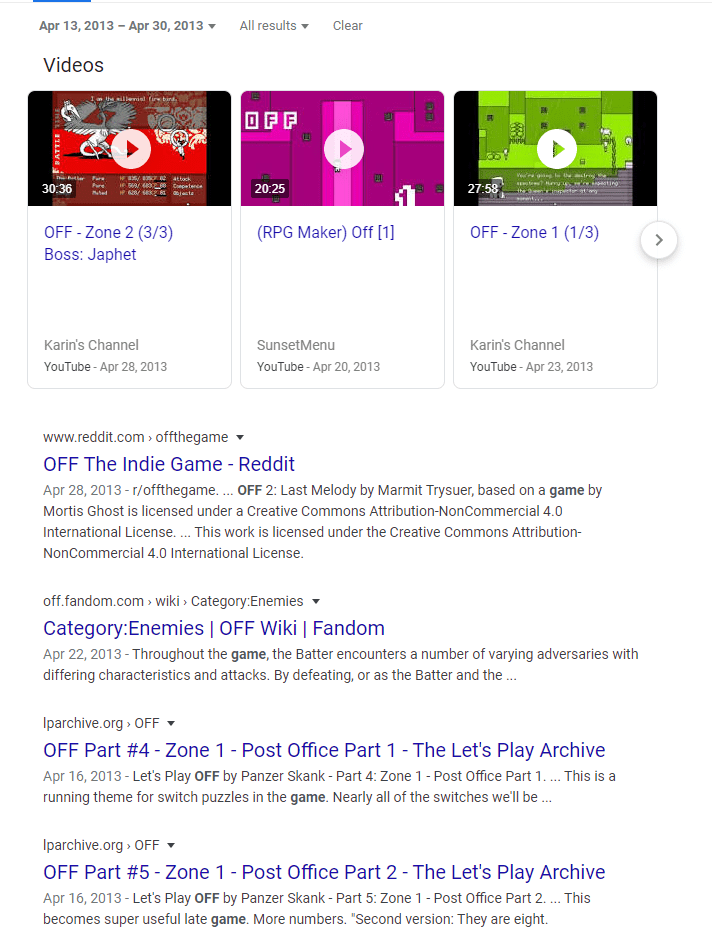
Task: Open the All results dropdown
Action: pos(274,26)
